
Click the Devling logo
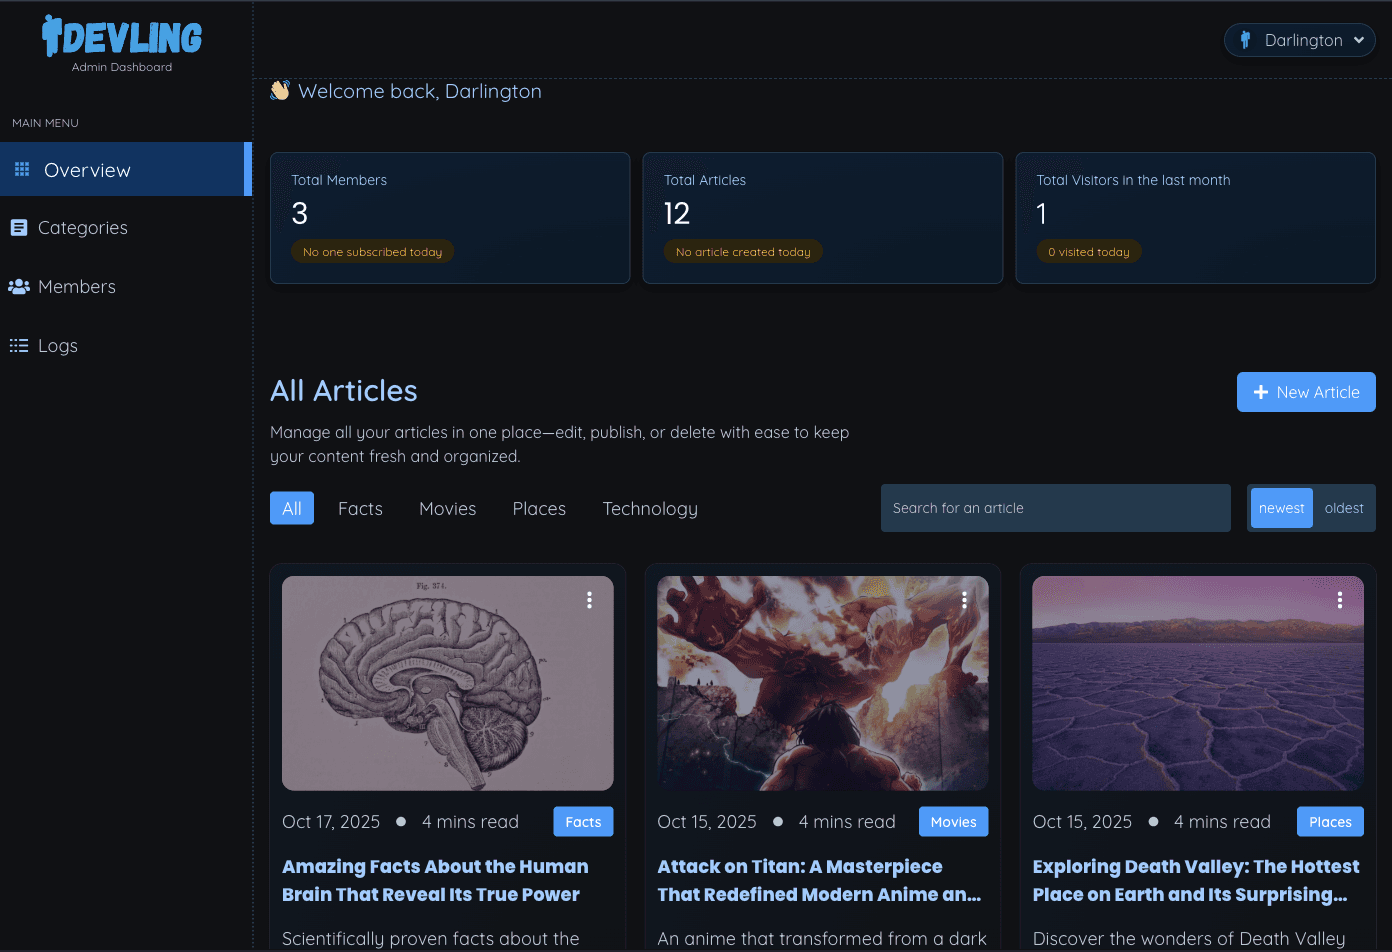122,37
